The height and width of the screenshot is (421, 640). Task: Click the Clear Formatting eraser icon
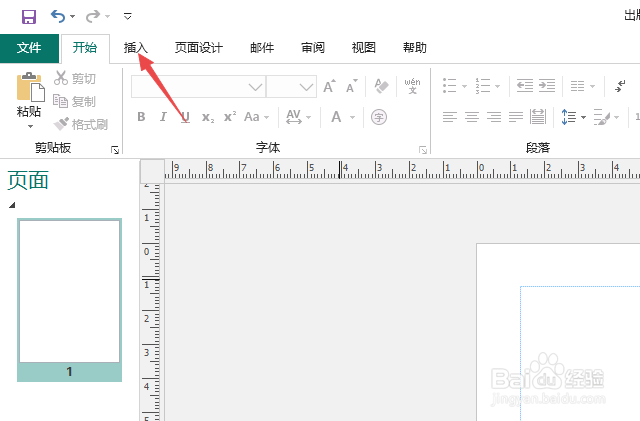[381, 86]
